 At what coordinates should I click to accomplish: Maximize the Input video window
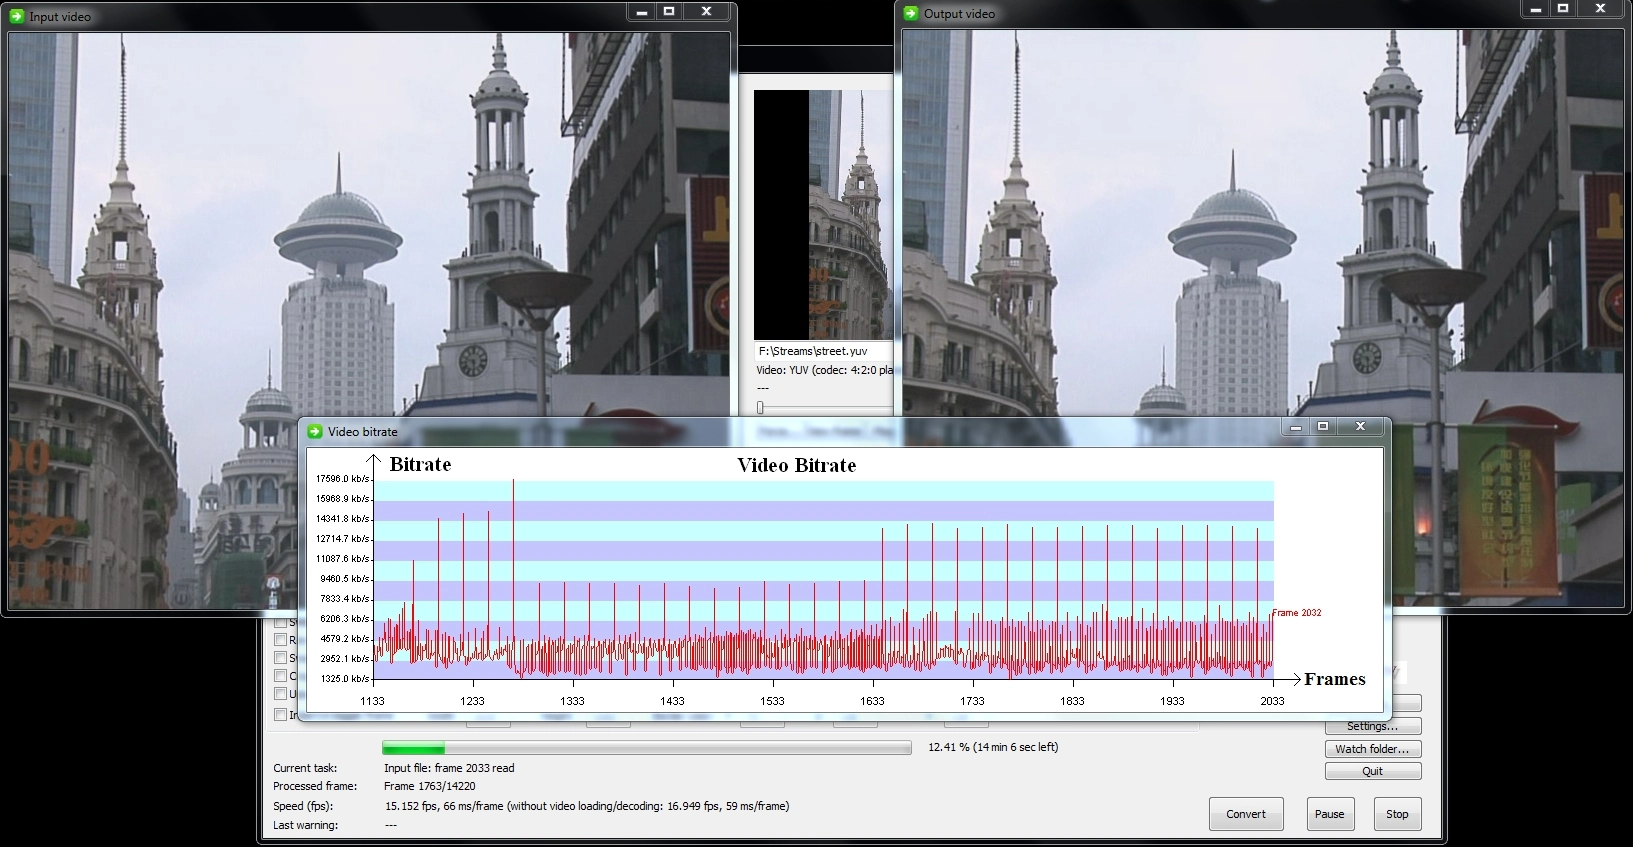(x=669, y=12)
